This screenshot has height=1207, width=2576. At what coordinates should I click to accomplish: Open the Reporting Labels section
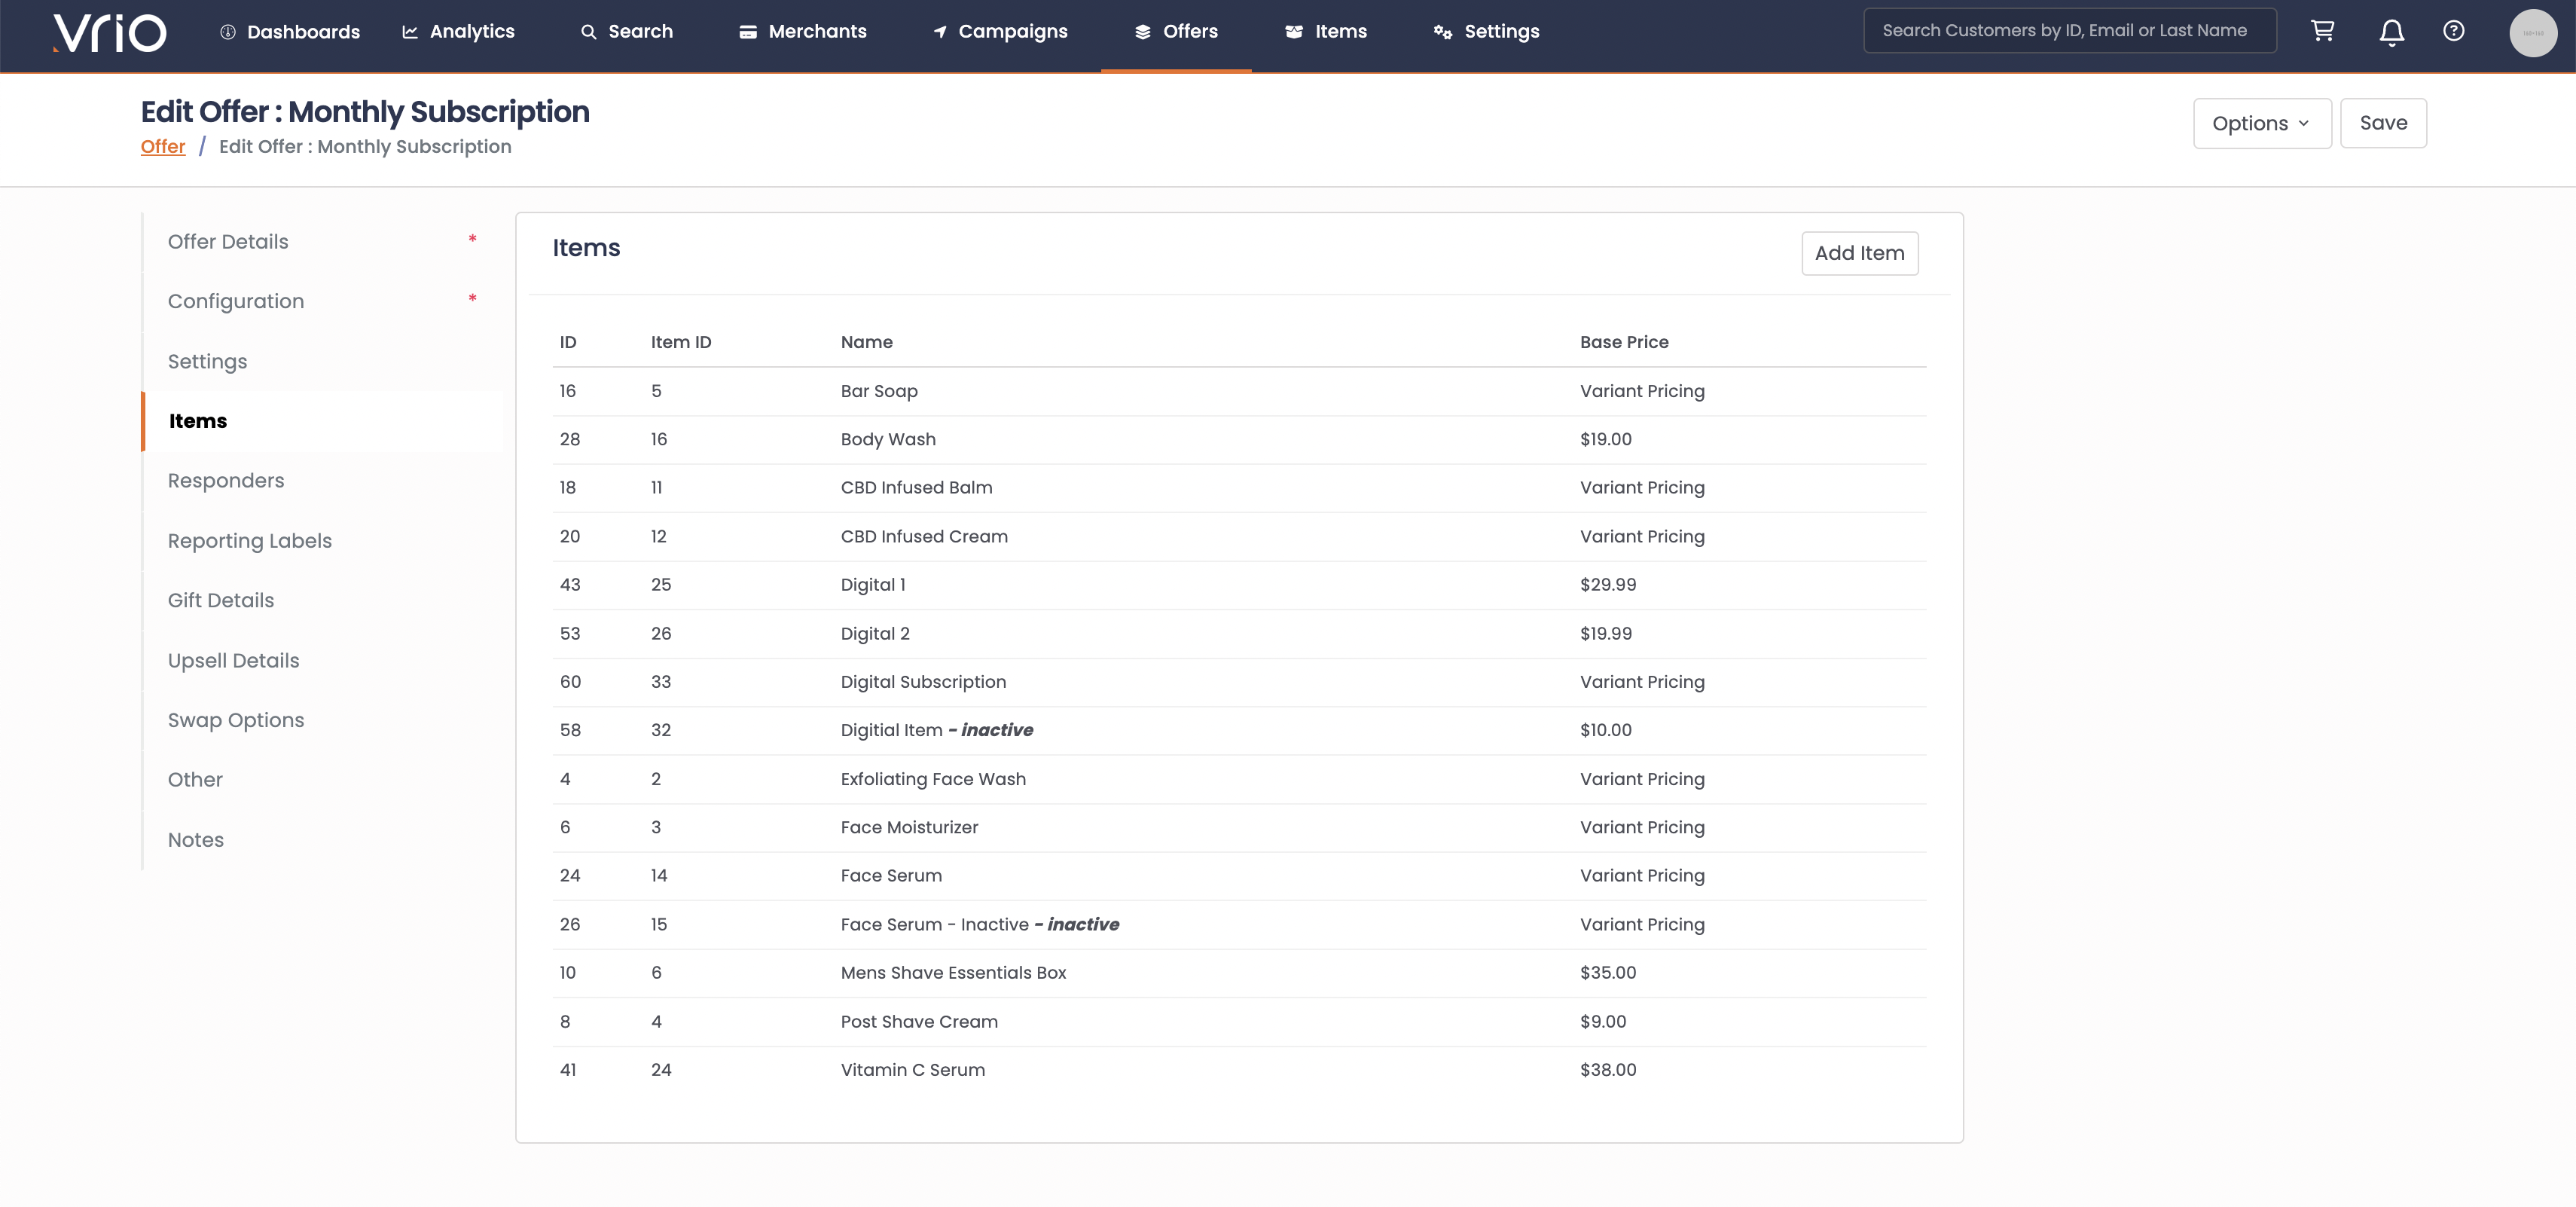click(x=322, y=541)
